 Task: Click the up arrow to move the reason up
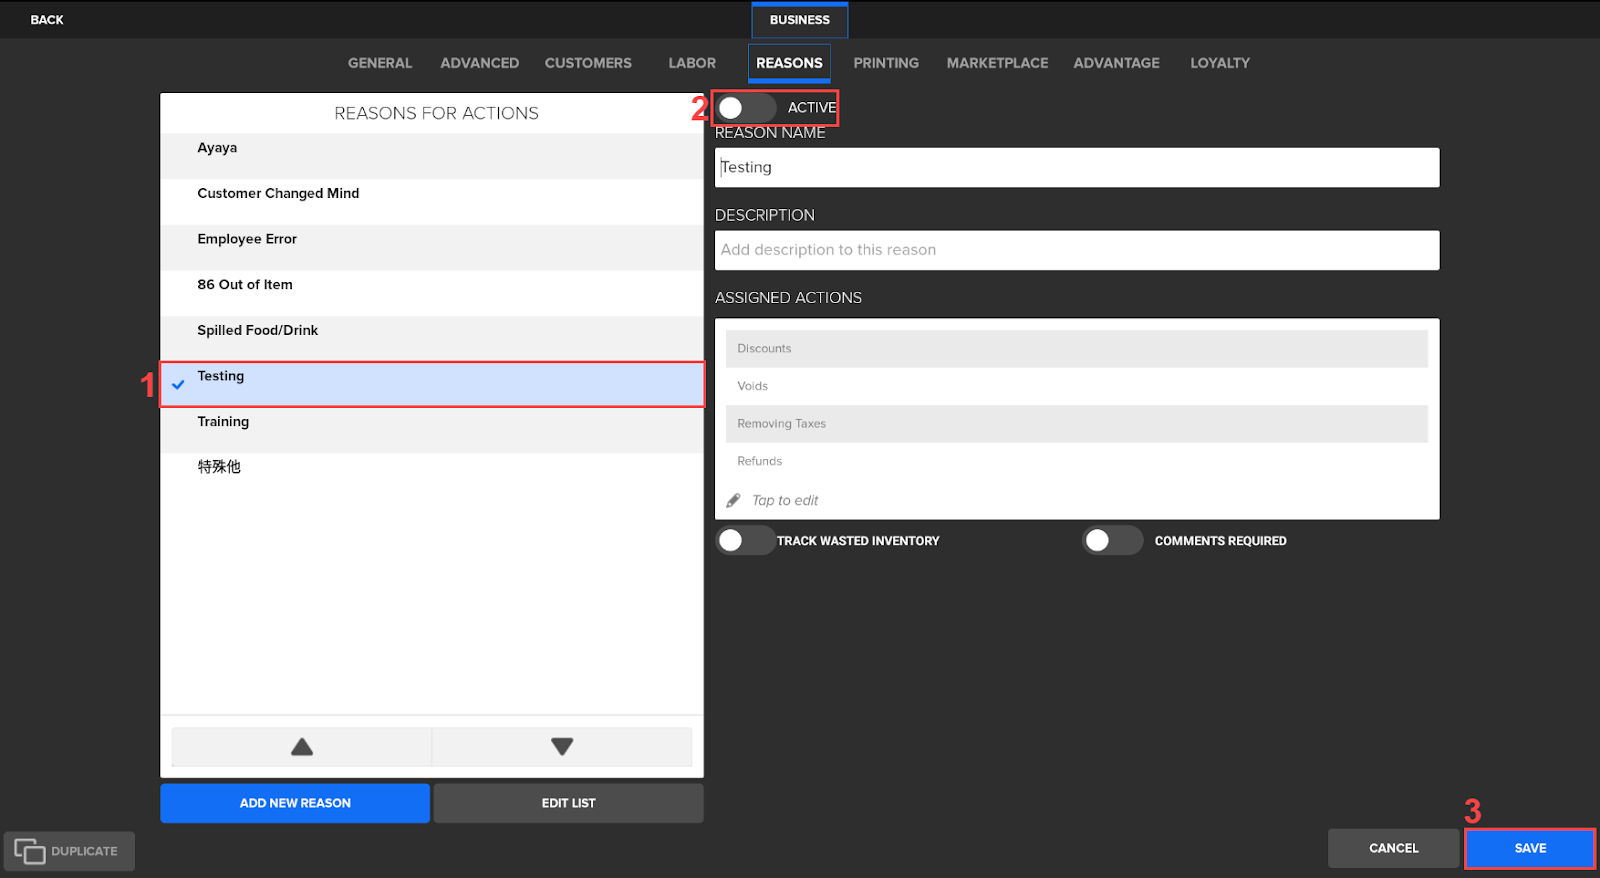(x=301, y=747)
